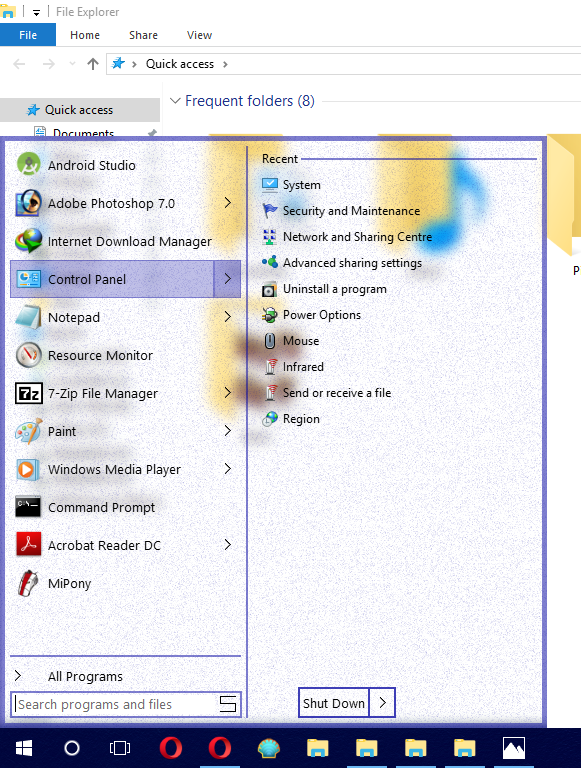Viewport: 581px width, 768px height.
Task: Click Quick access in address bar
Action: (180, 64)
